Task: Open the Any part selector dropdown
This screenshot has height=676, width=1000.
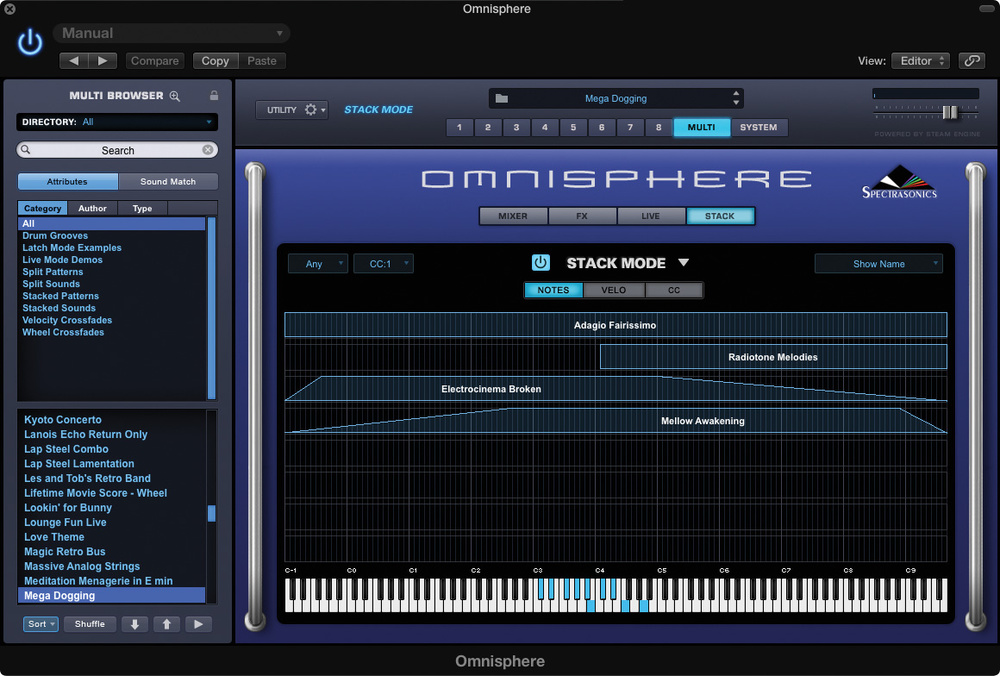Action: point(318,263)
